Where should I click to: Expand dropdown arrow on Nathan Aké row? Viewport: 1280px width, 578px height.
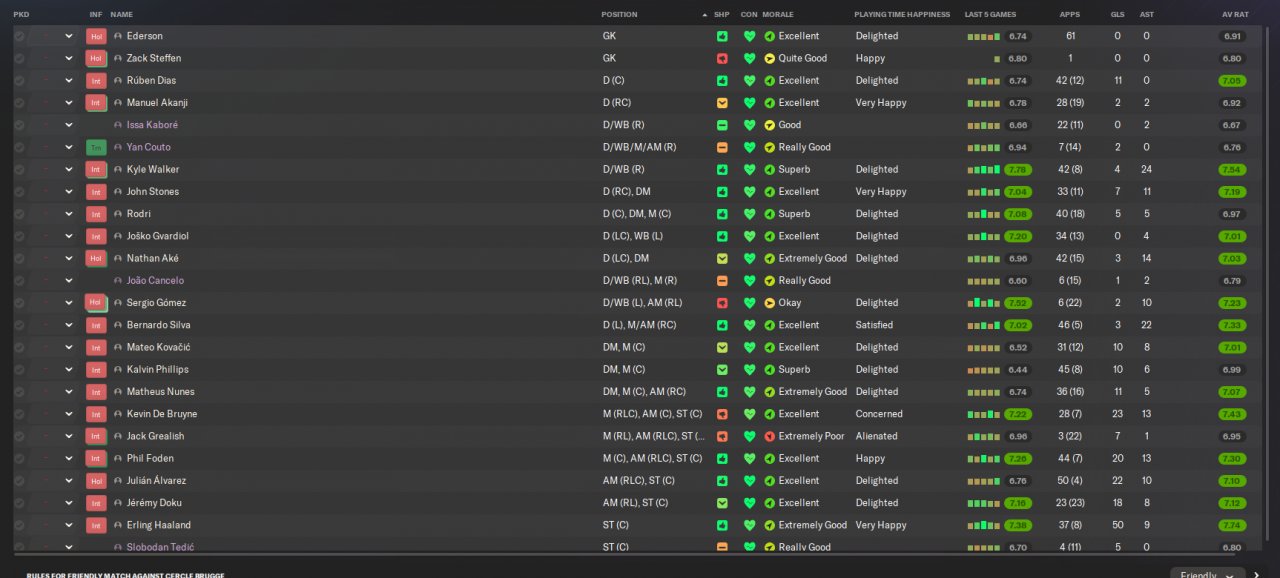pos(69,258)
